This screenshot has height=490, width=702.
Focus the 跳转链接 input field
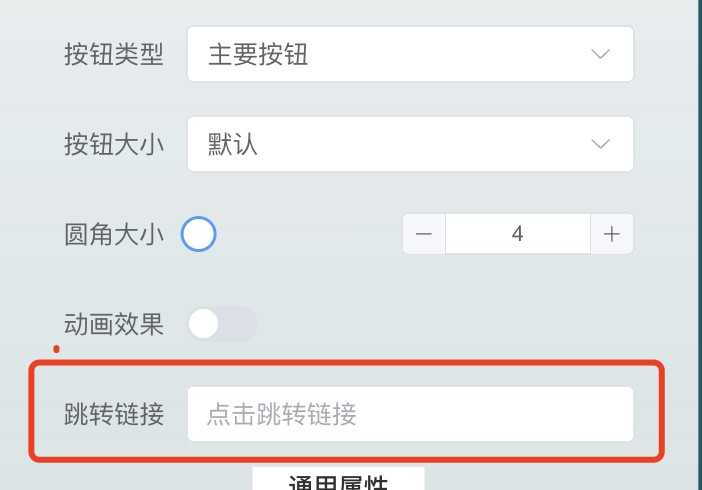(x=410, y=414)
